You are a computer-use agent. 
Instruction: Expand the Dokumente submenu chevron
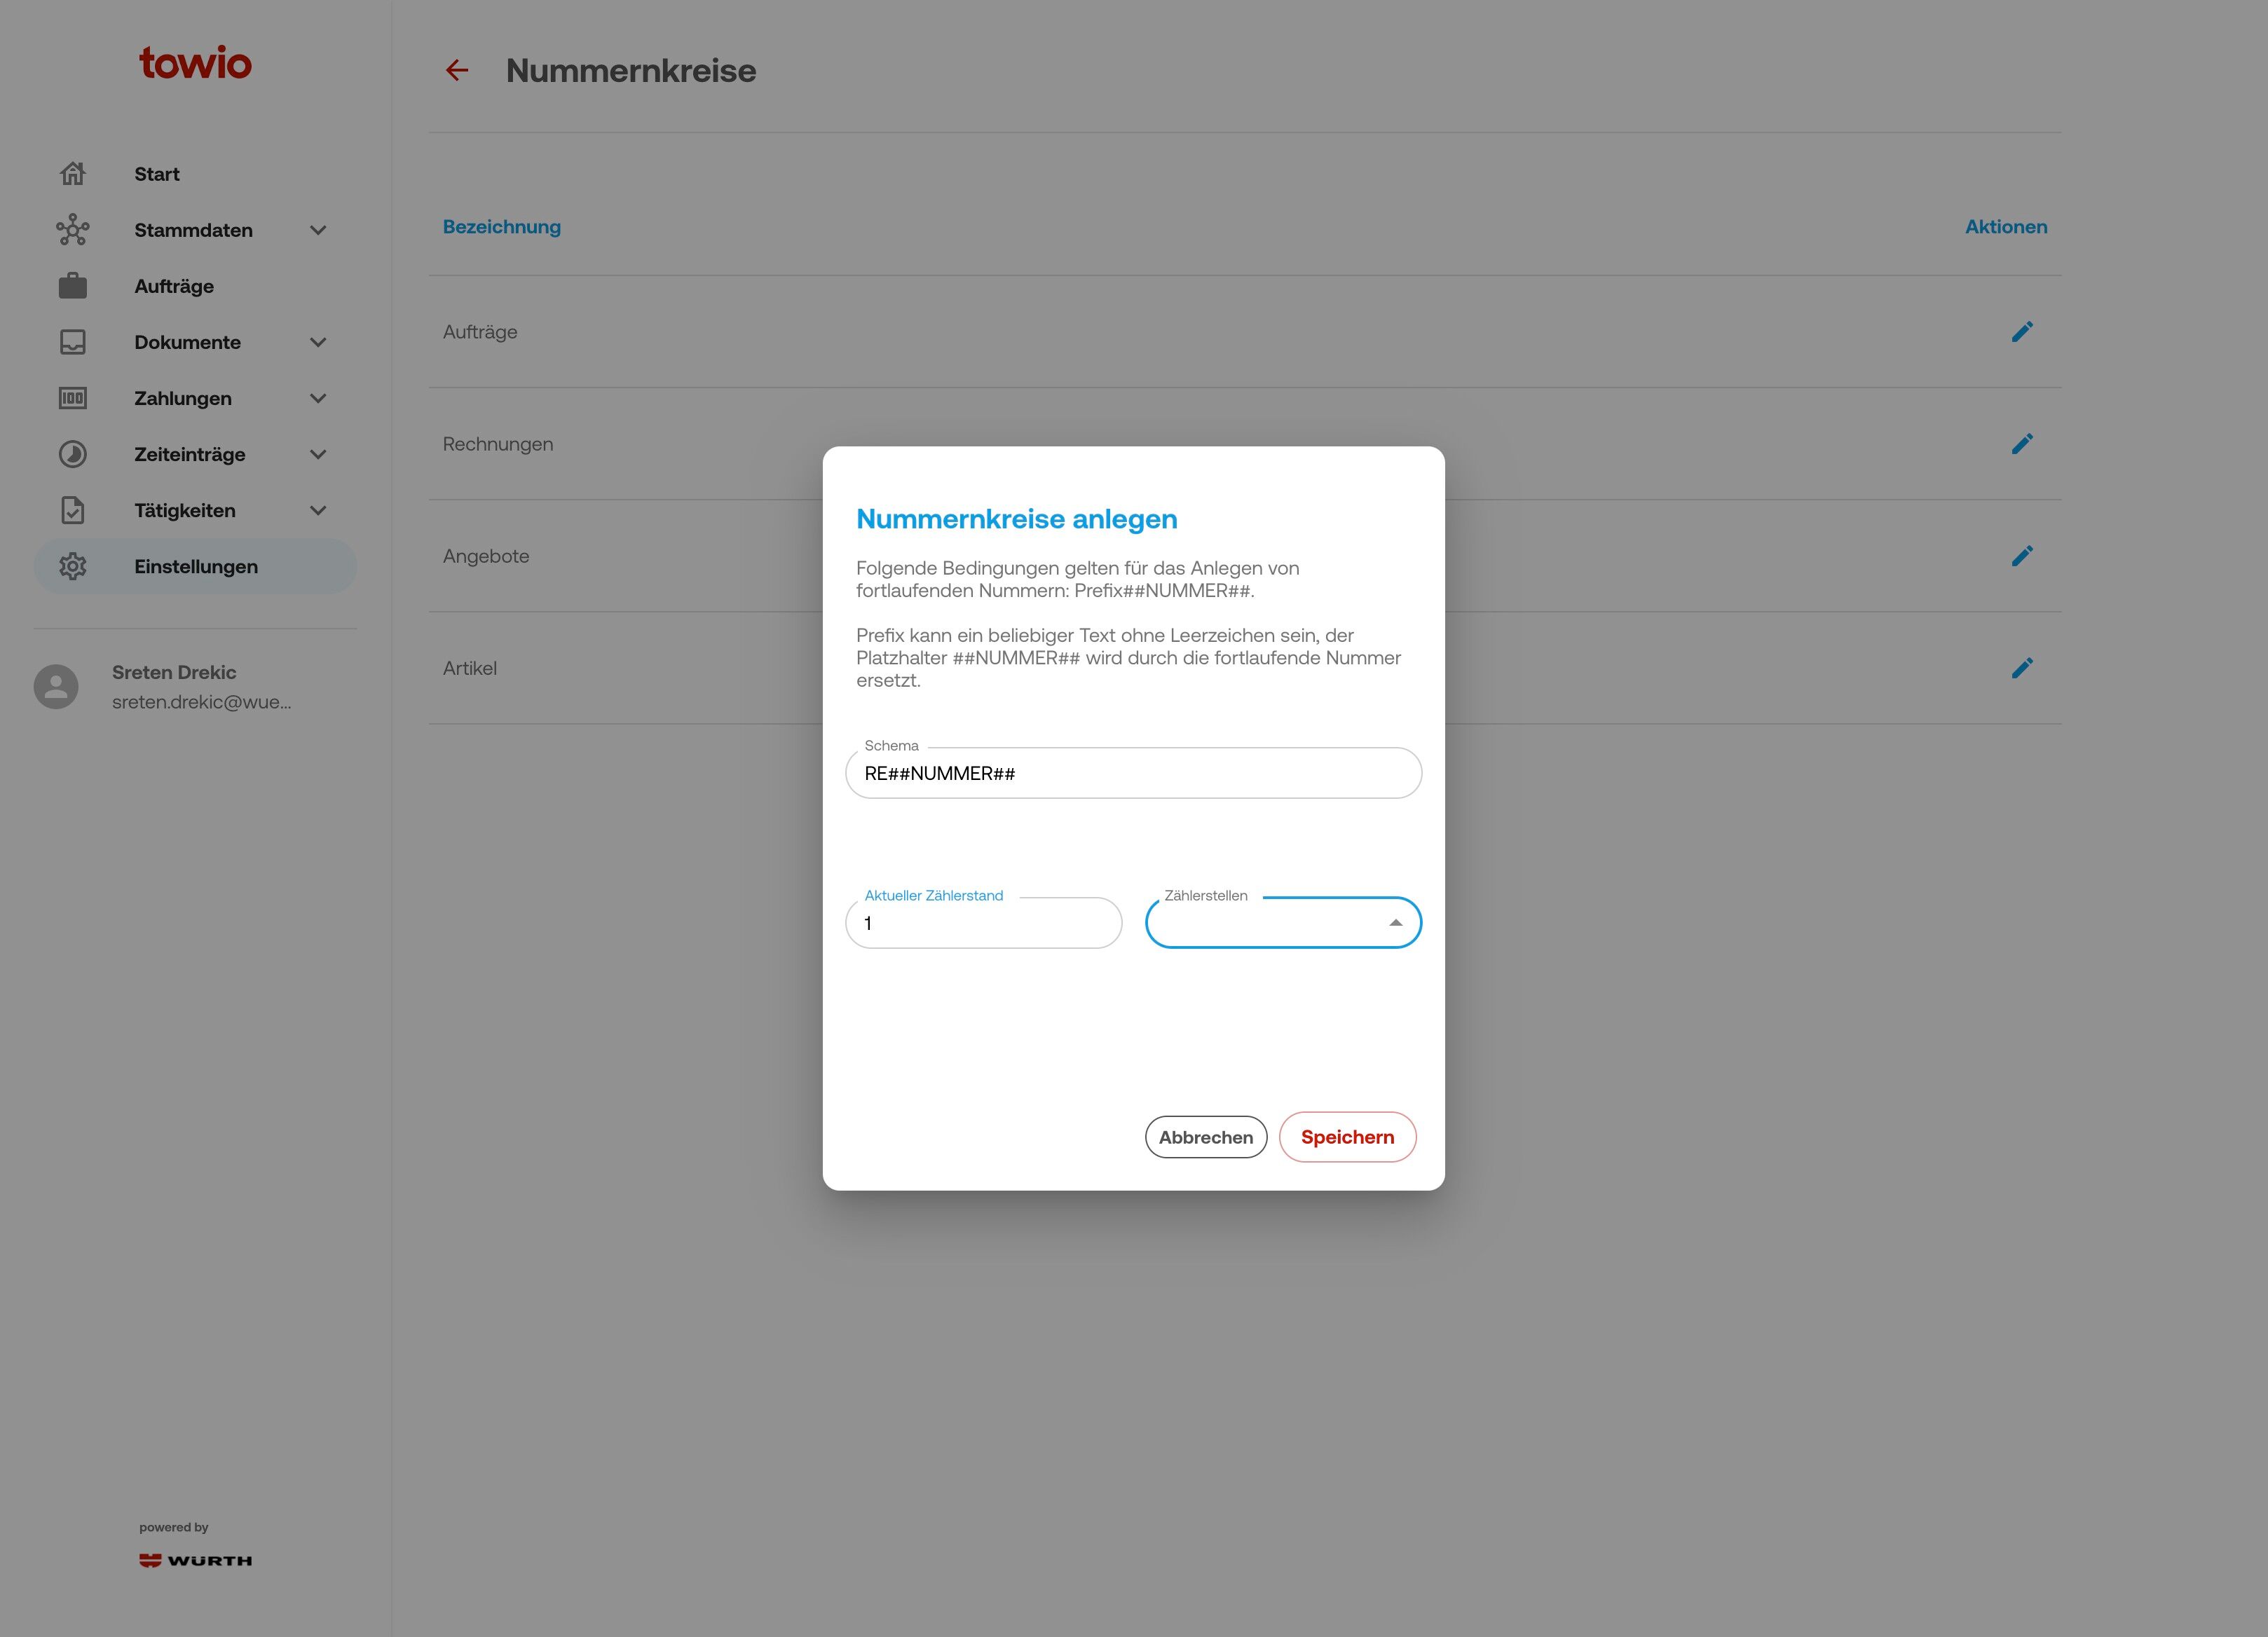318,342
